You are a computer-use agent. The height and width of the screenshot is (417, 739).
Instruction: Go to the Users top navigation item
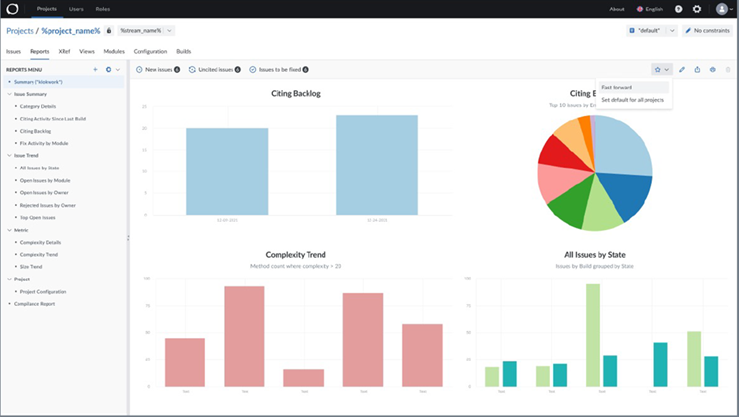point(76,9)
